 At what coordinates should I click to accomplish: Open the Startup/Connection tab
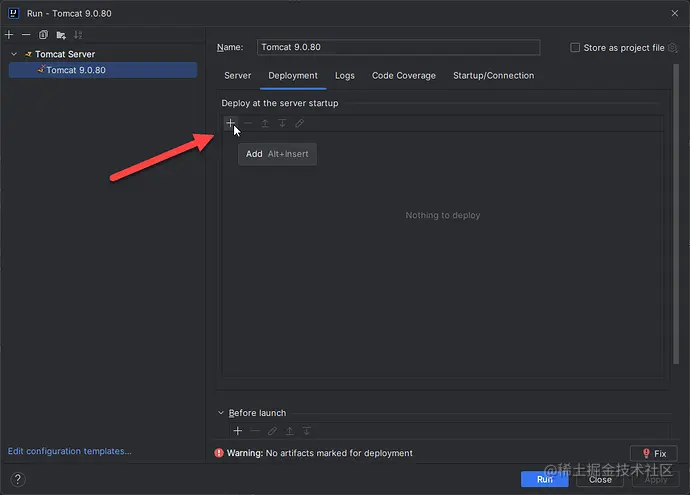pos(493,76)
